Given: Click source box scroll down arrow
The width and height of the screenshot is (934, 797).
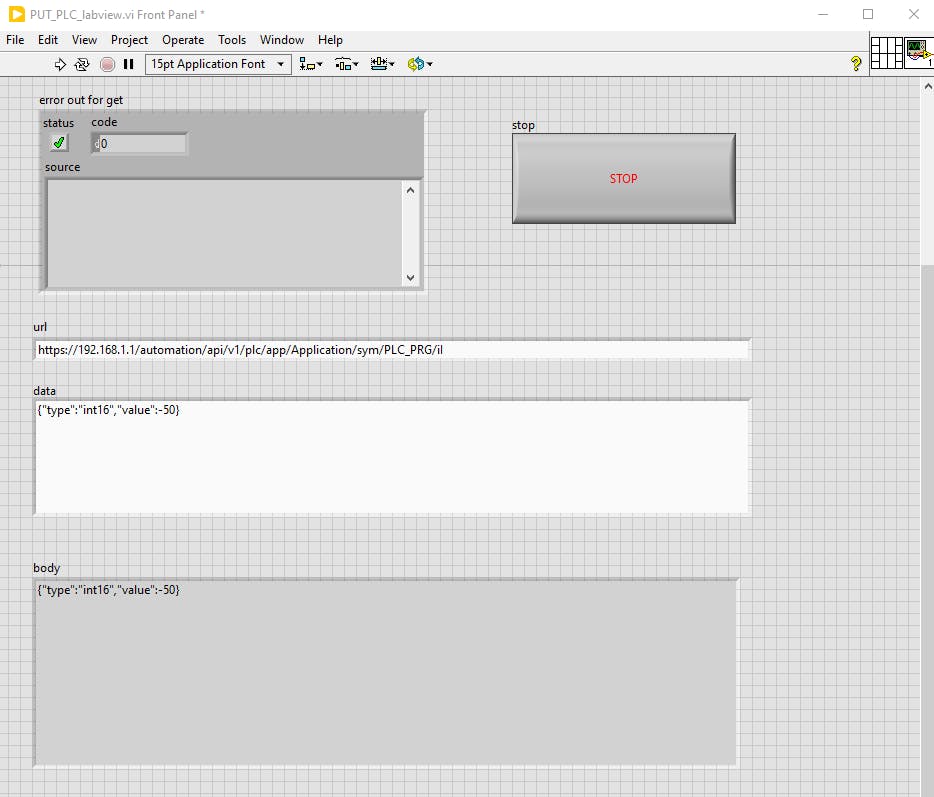Looking at the screenshot, I should point(410,278).
